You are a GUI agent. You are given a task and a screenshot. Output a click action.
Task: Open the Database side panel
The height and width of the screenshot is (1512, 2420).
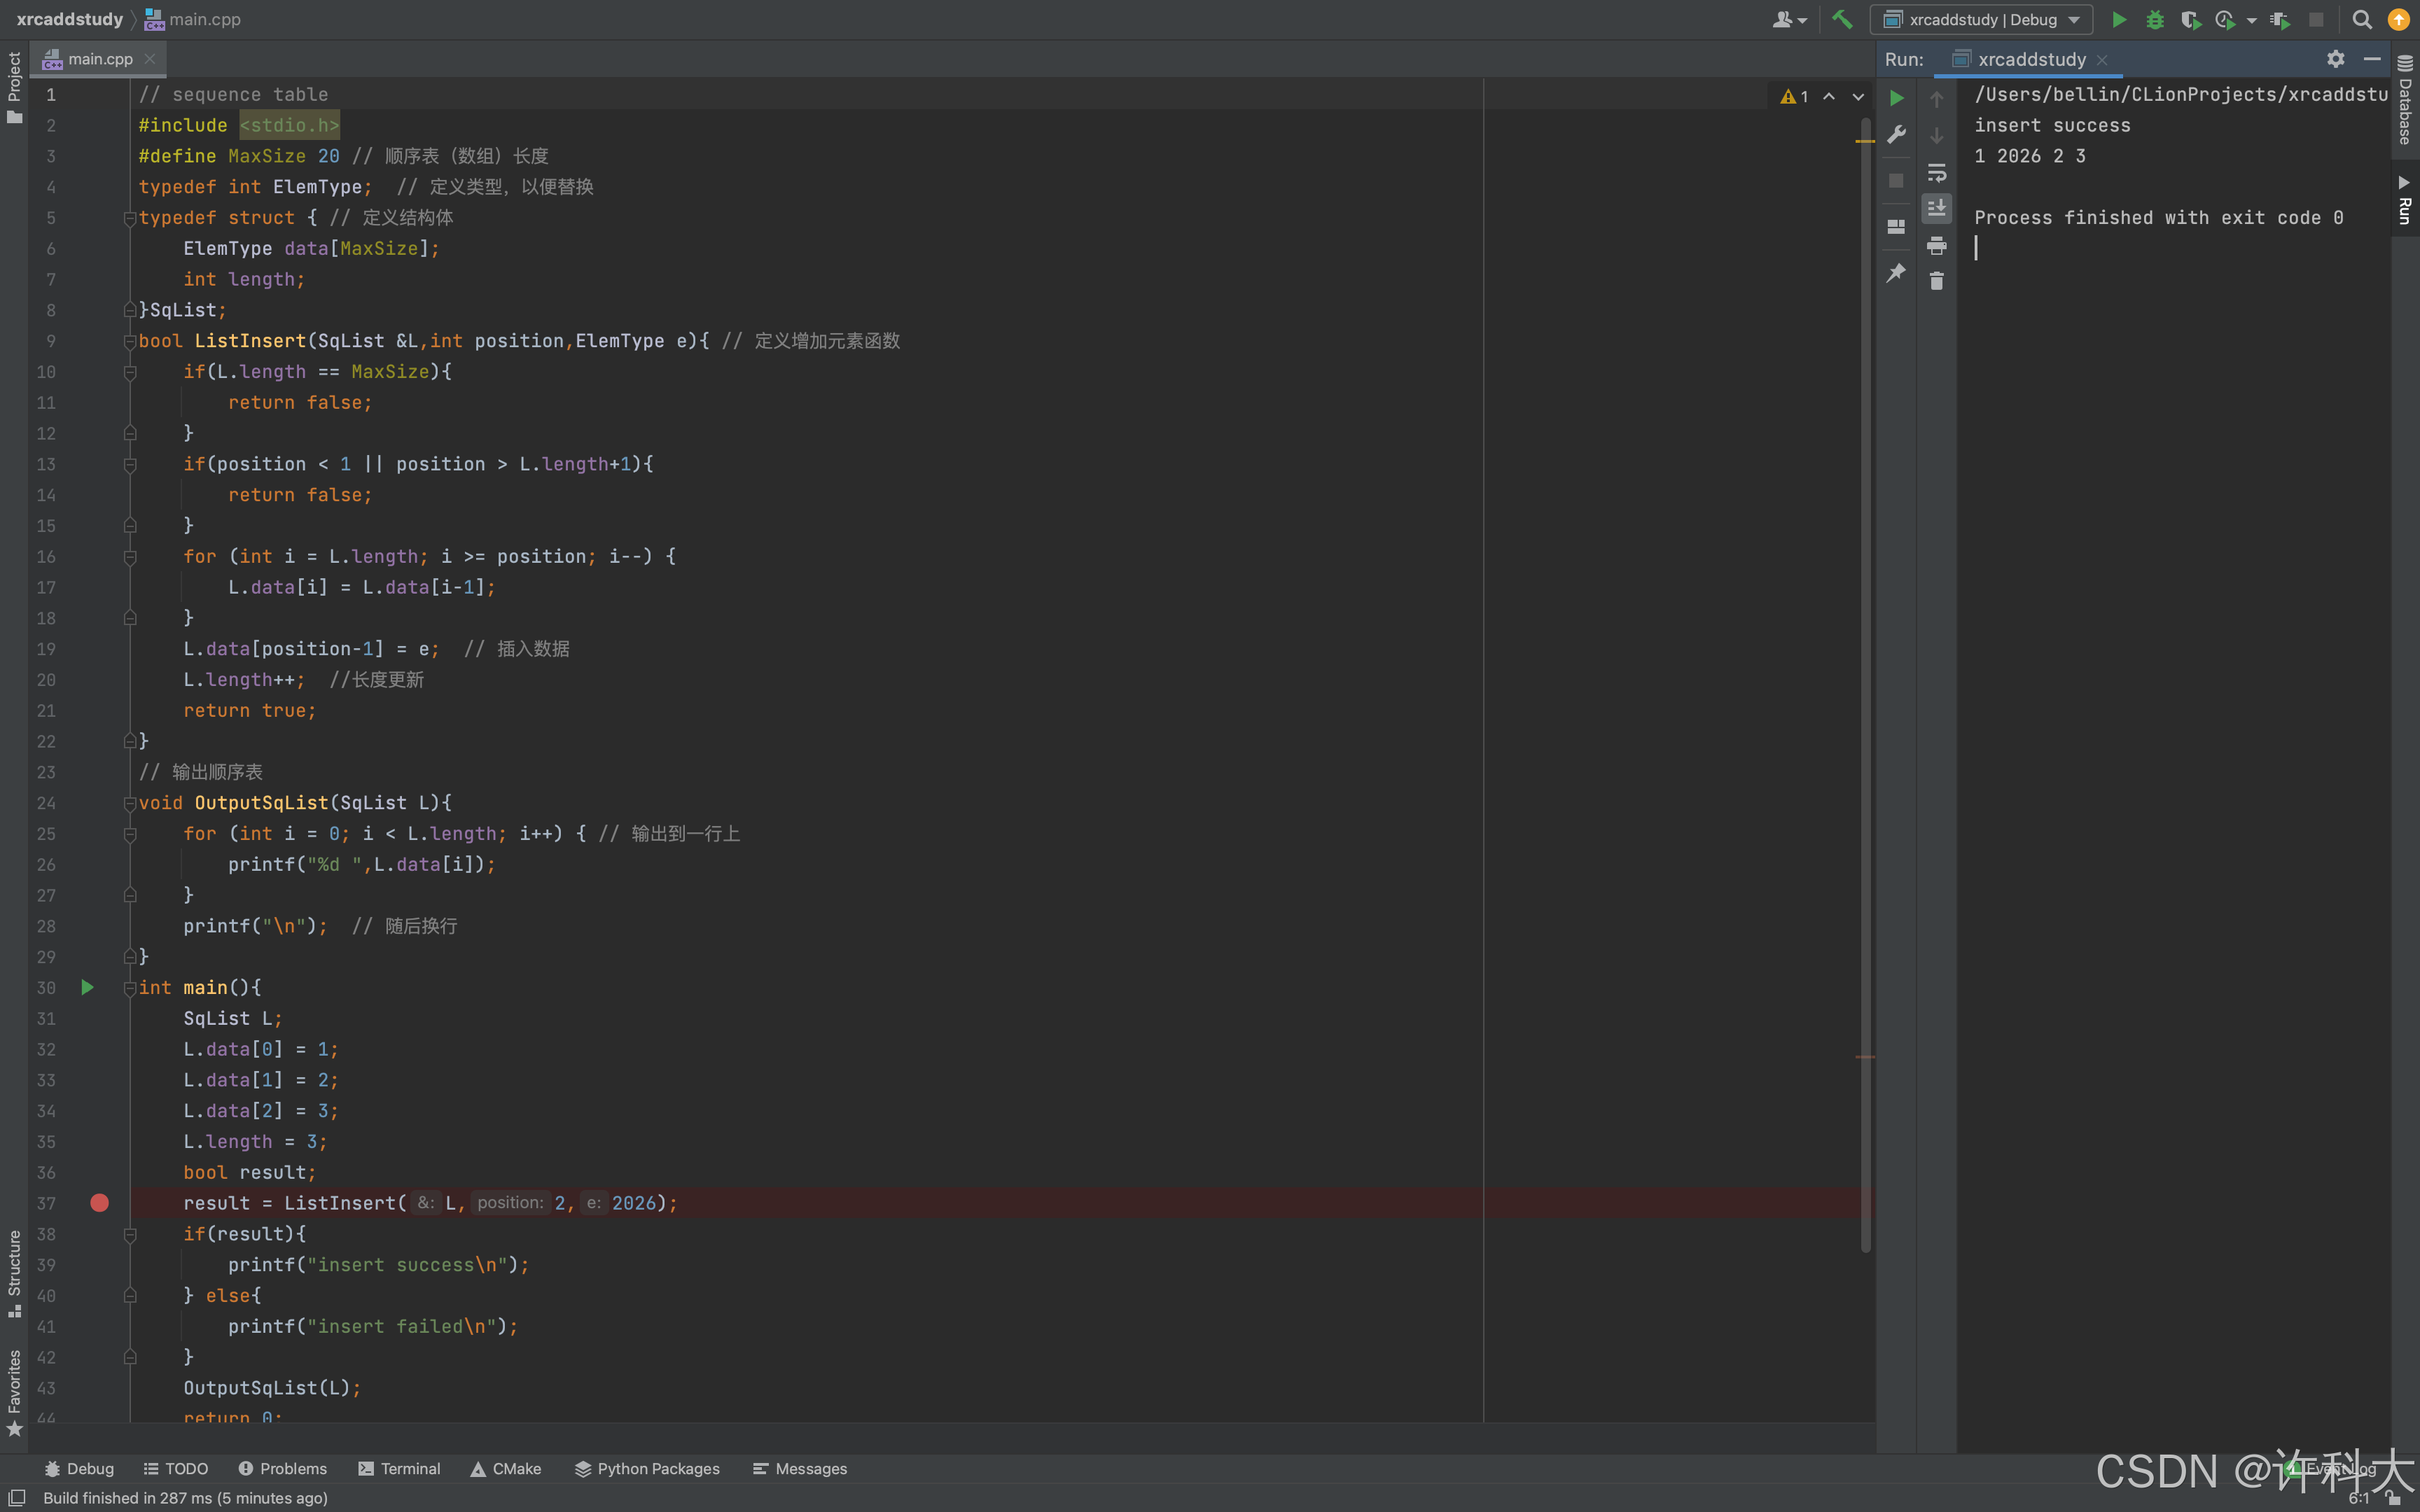(2405, 100)
